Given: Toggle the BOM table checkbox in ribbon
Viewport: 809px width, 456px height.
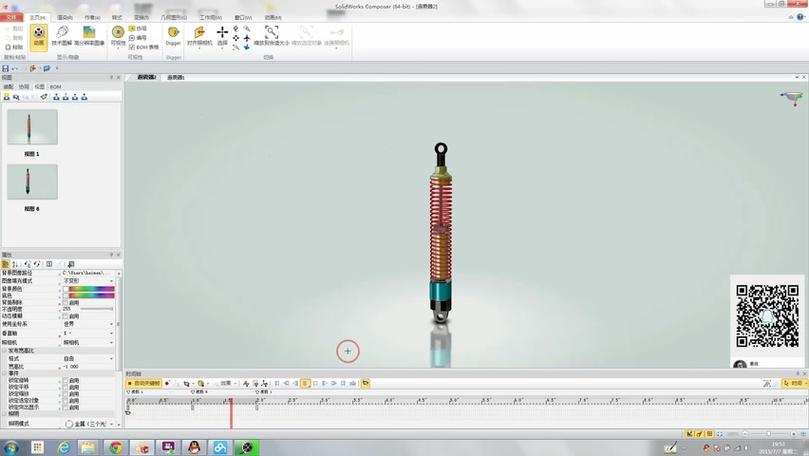Looking at the screenshot, I should tap(132, 47).
